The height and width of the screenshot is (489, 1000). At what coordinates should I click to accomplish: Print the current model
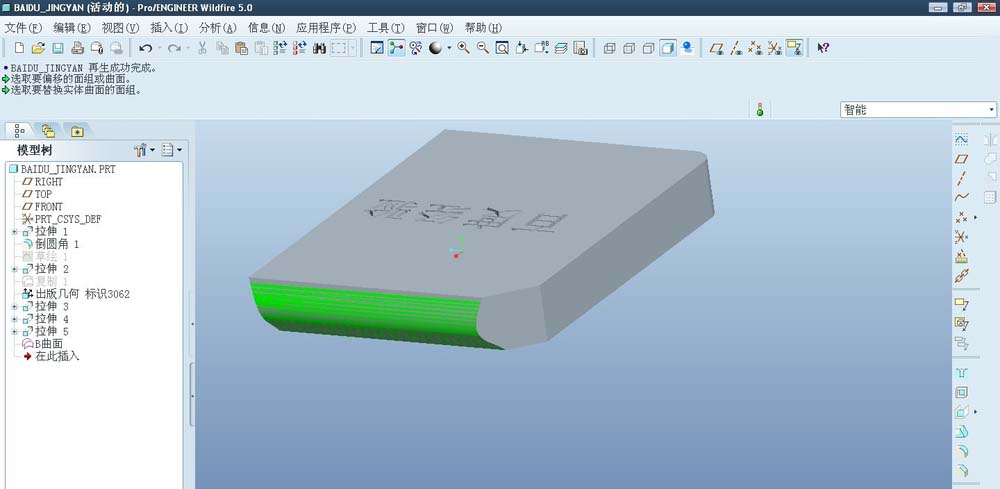tap(77, 48)
